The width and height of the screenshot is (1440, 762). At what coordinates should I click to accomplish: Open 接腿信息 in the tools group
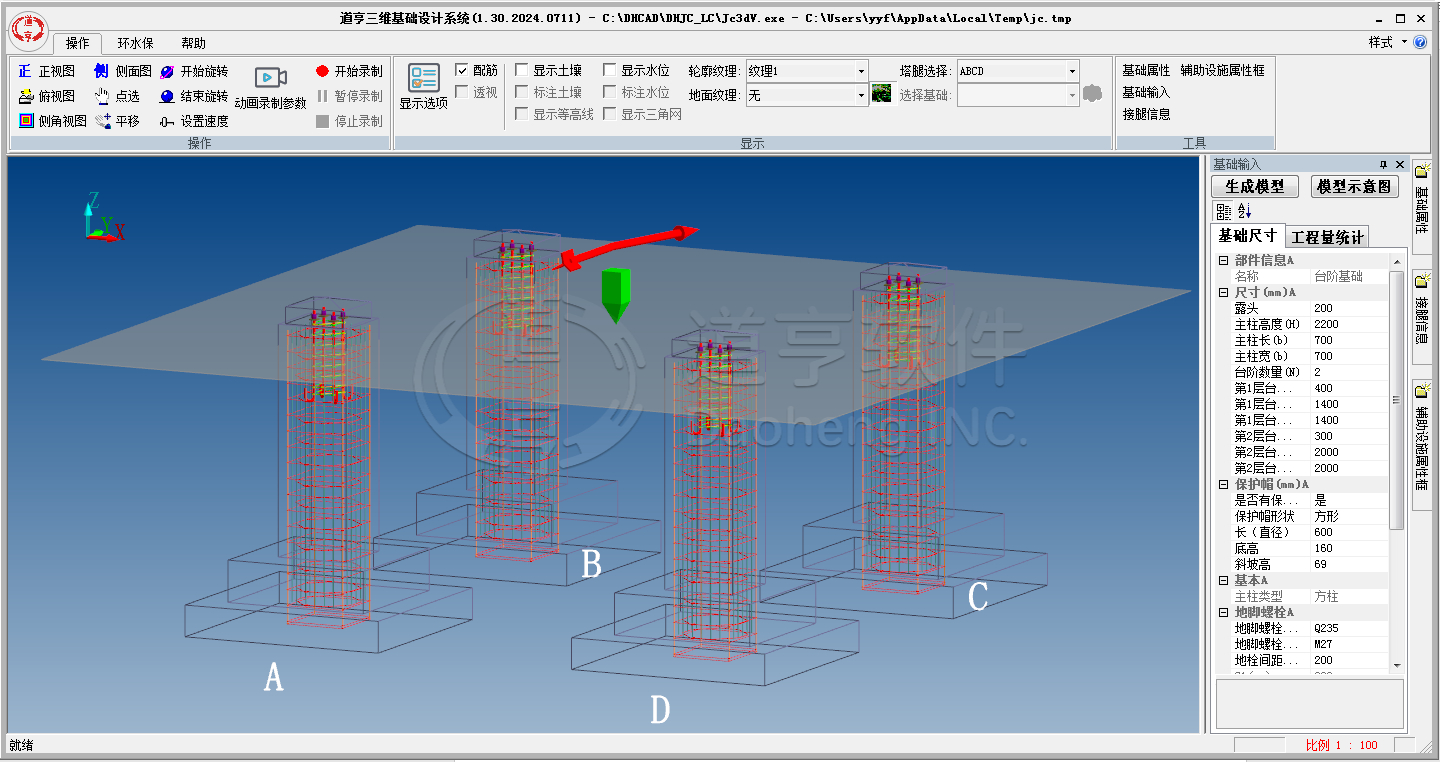[1146, 114]
